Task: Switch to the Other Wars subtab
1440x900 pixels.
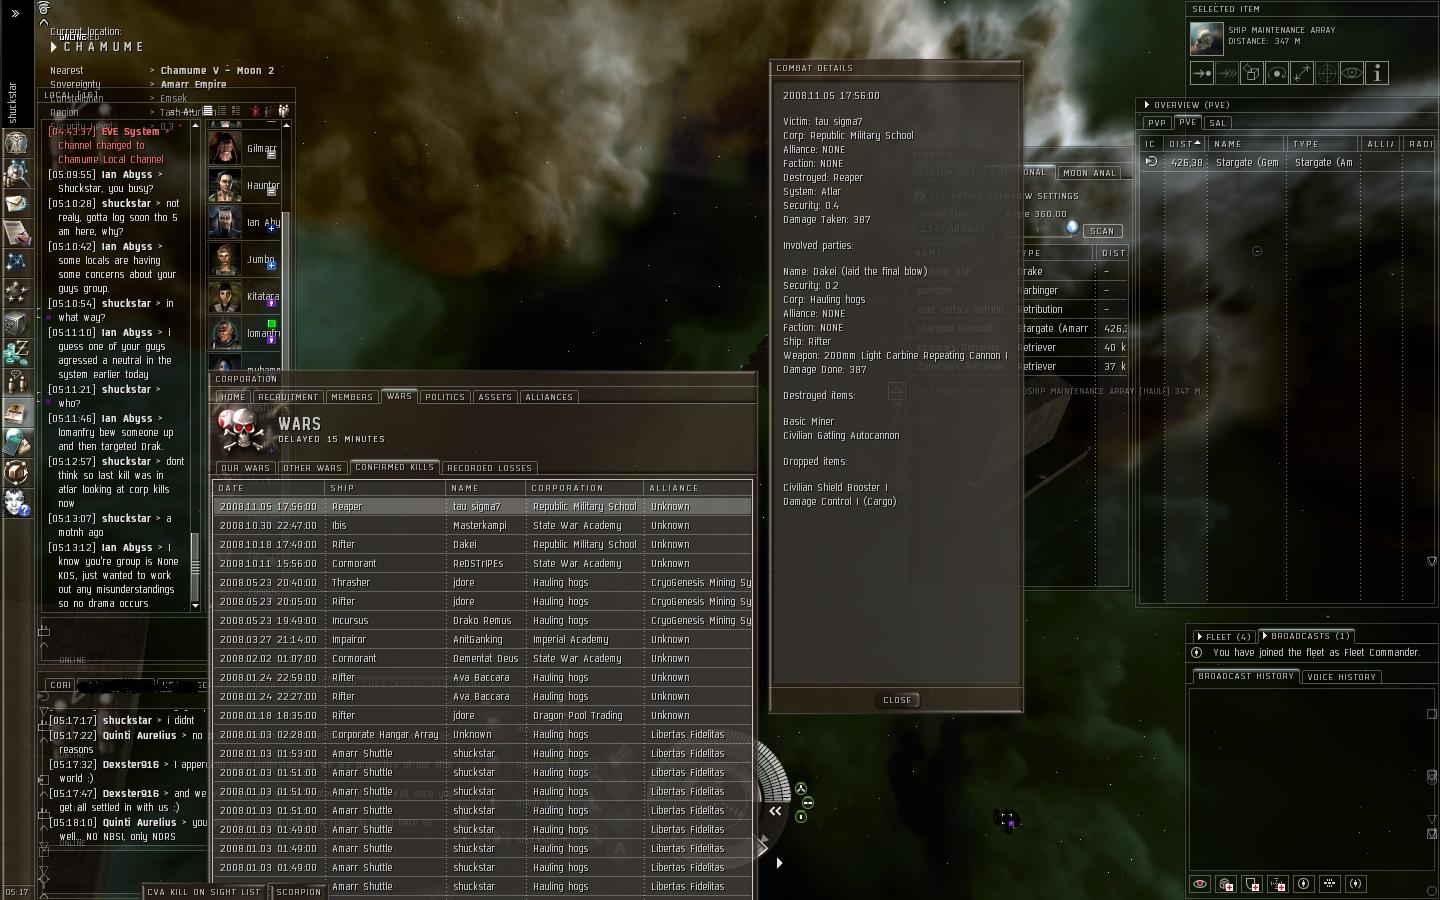Action: [313, 468]
